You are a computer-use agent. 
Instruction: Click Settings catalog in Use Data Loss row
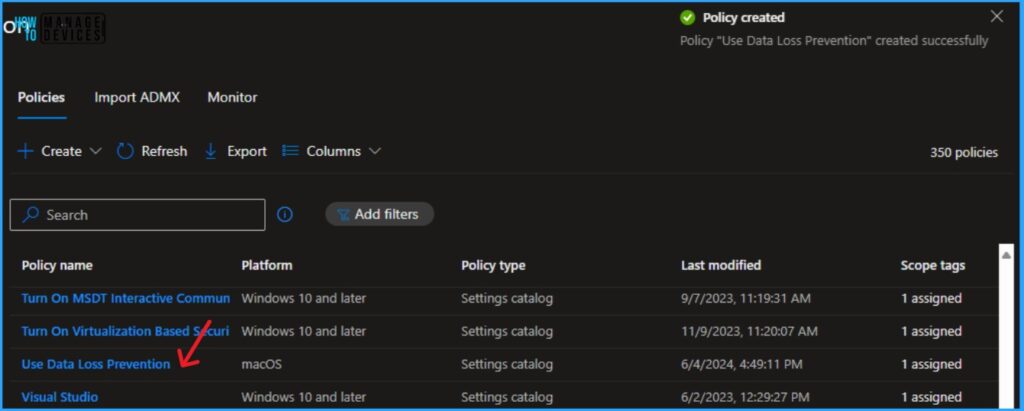pos(507,364)
